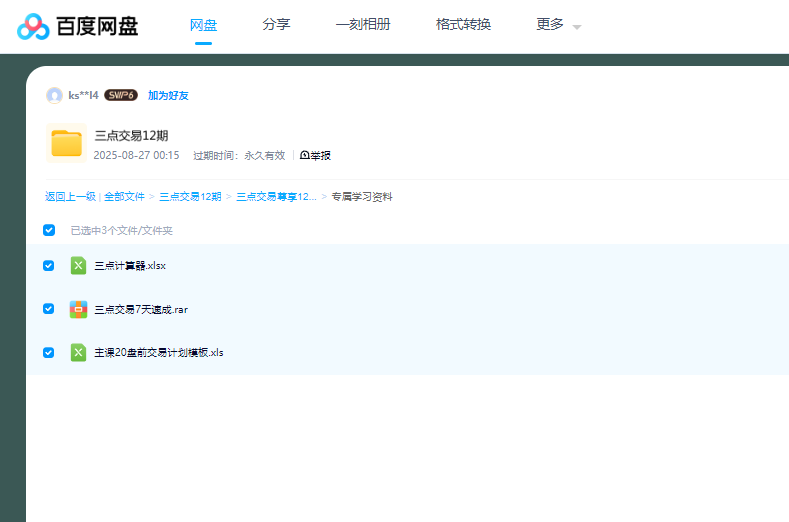Toggle the select-all files checkbox
789x522 pixels.
pos(49,230)
